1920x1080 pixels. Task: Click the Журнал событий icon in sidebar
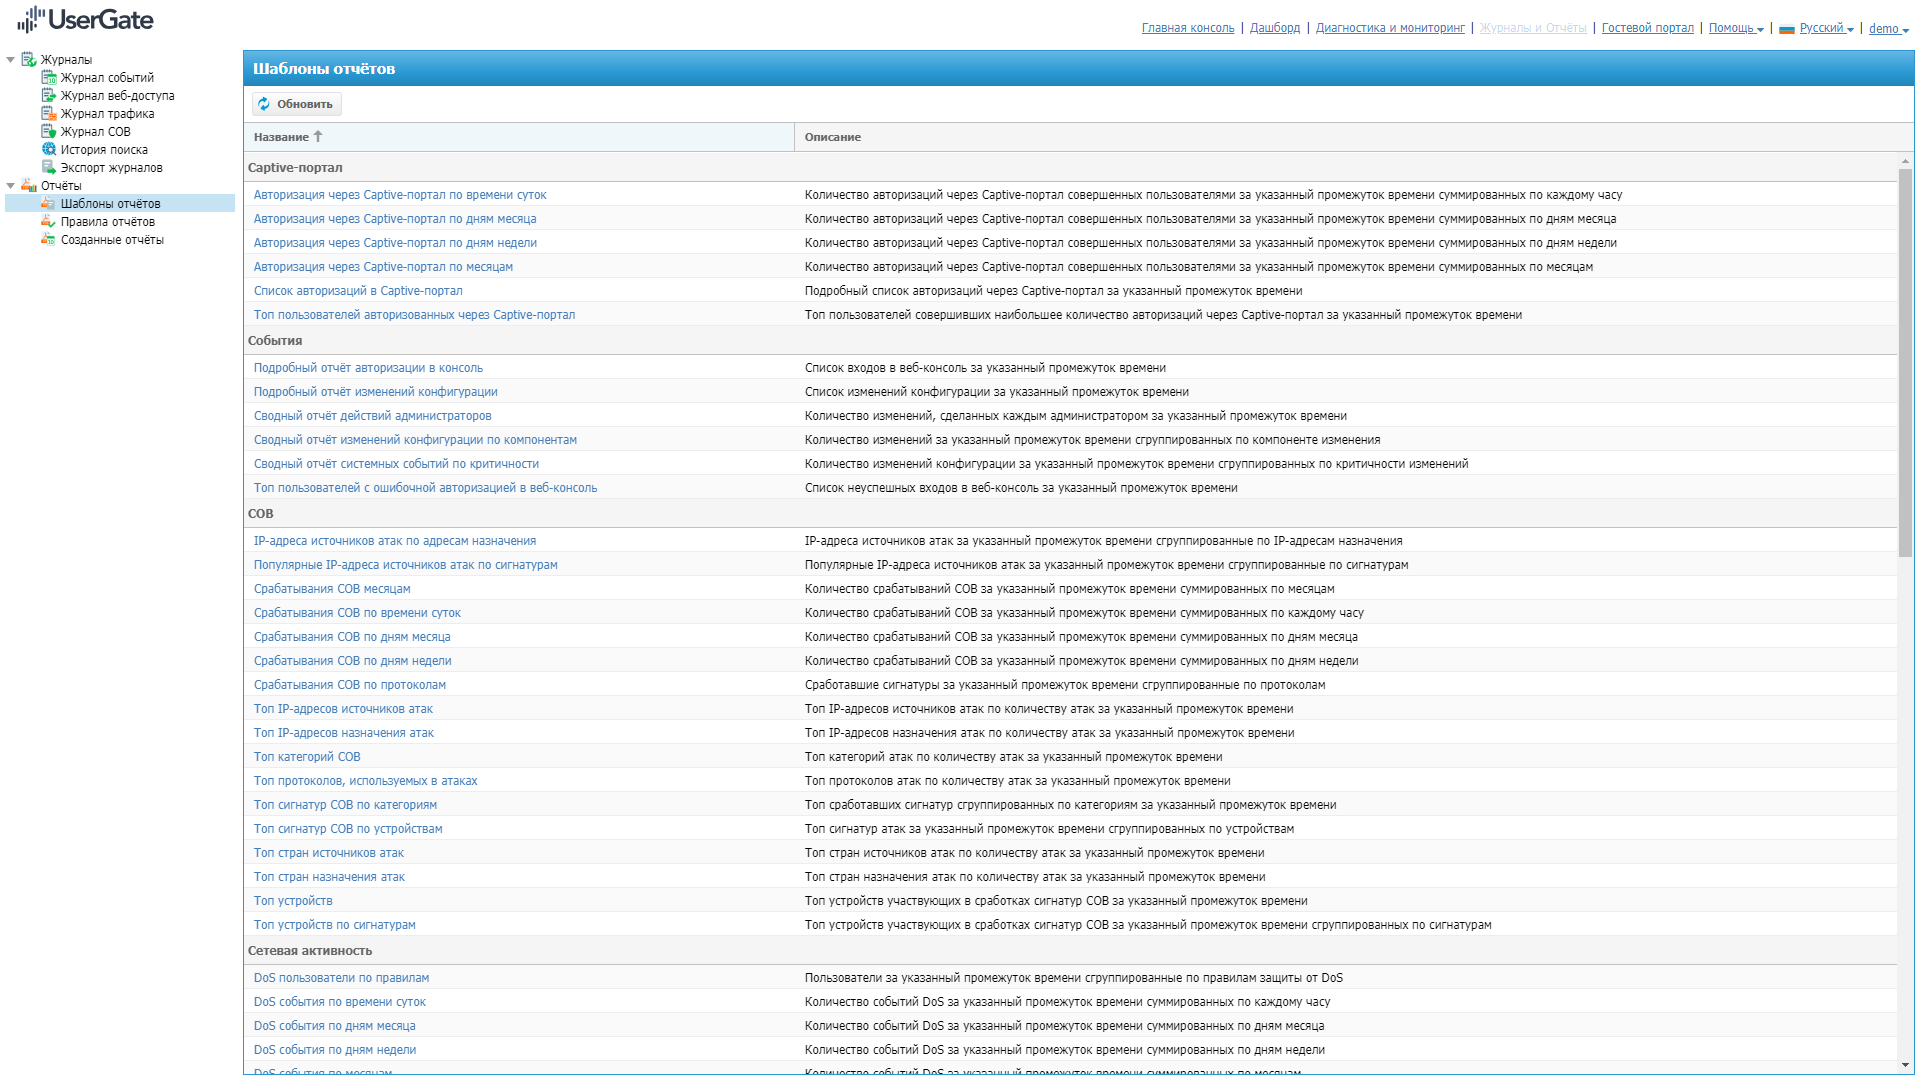(48, 78)
